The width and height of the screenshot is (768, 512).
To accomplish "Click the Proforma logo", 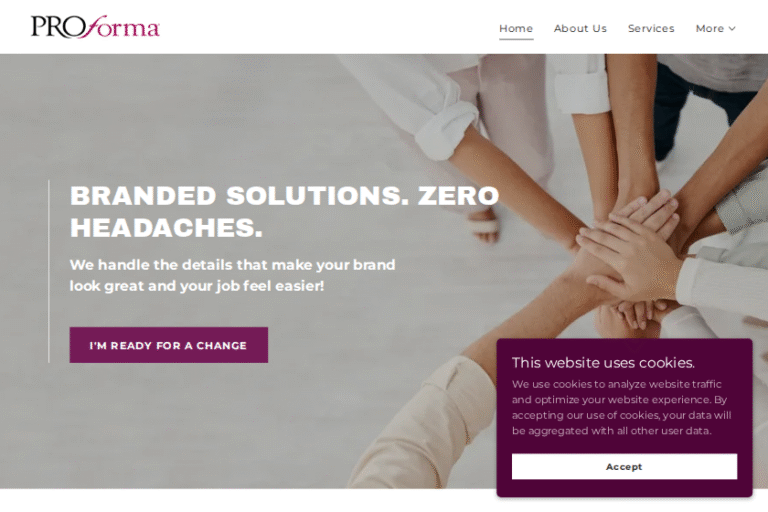I will tap(95, 27).
